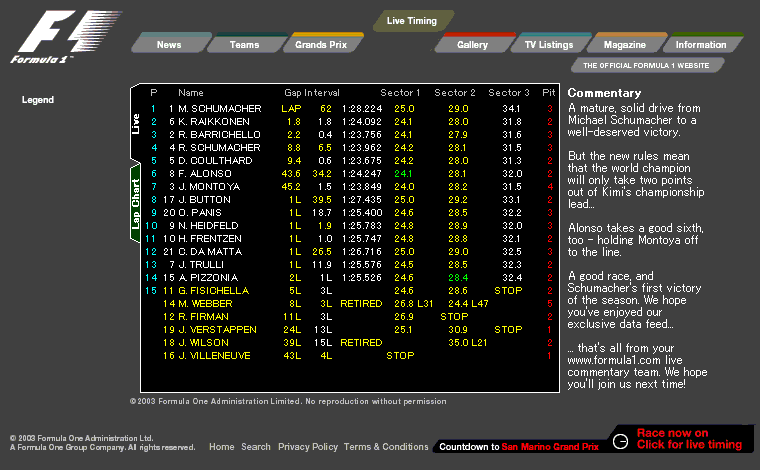Click the Formula 1 logo
Screen dimensions: 760x470
pyautogui.click(x=65, y=37)
